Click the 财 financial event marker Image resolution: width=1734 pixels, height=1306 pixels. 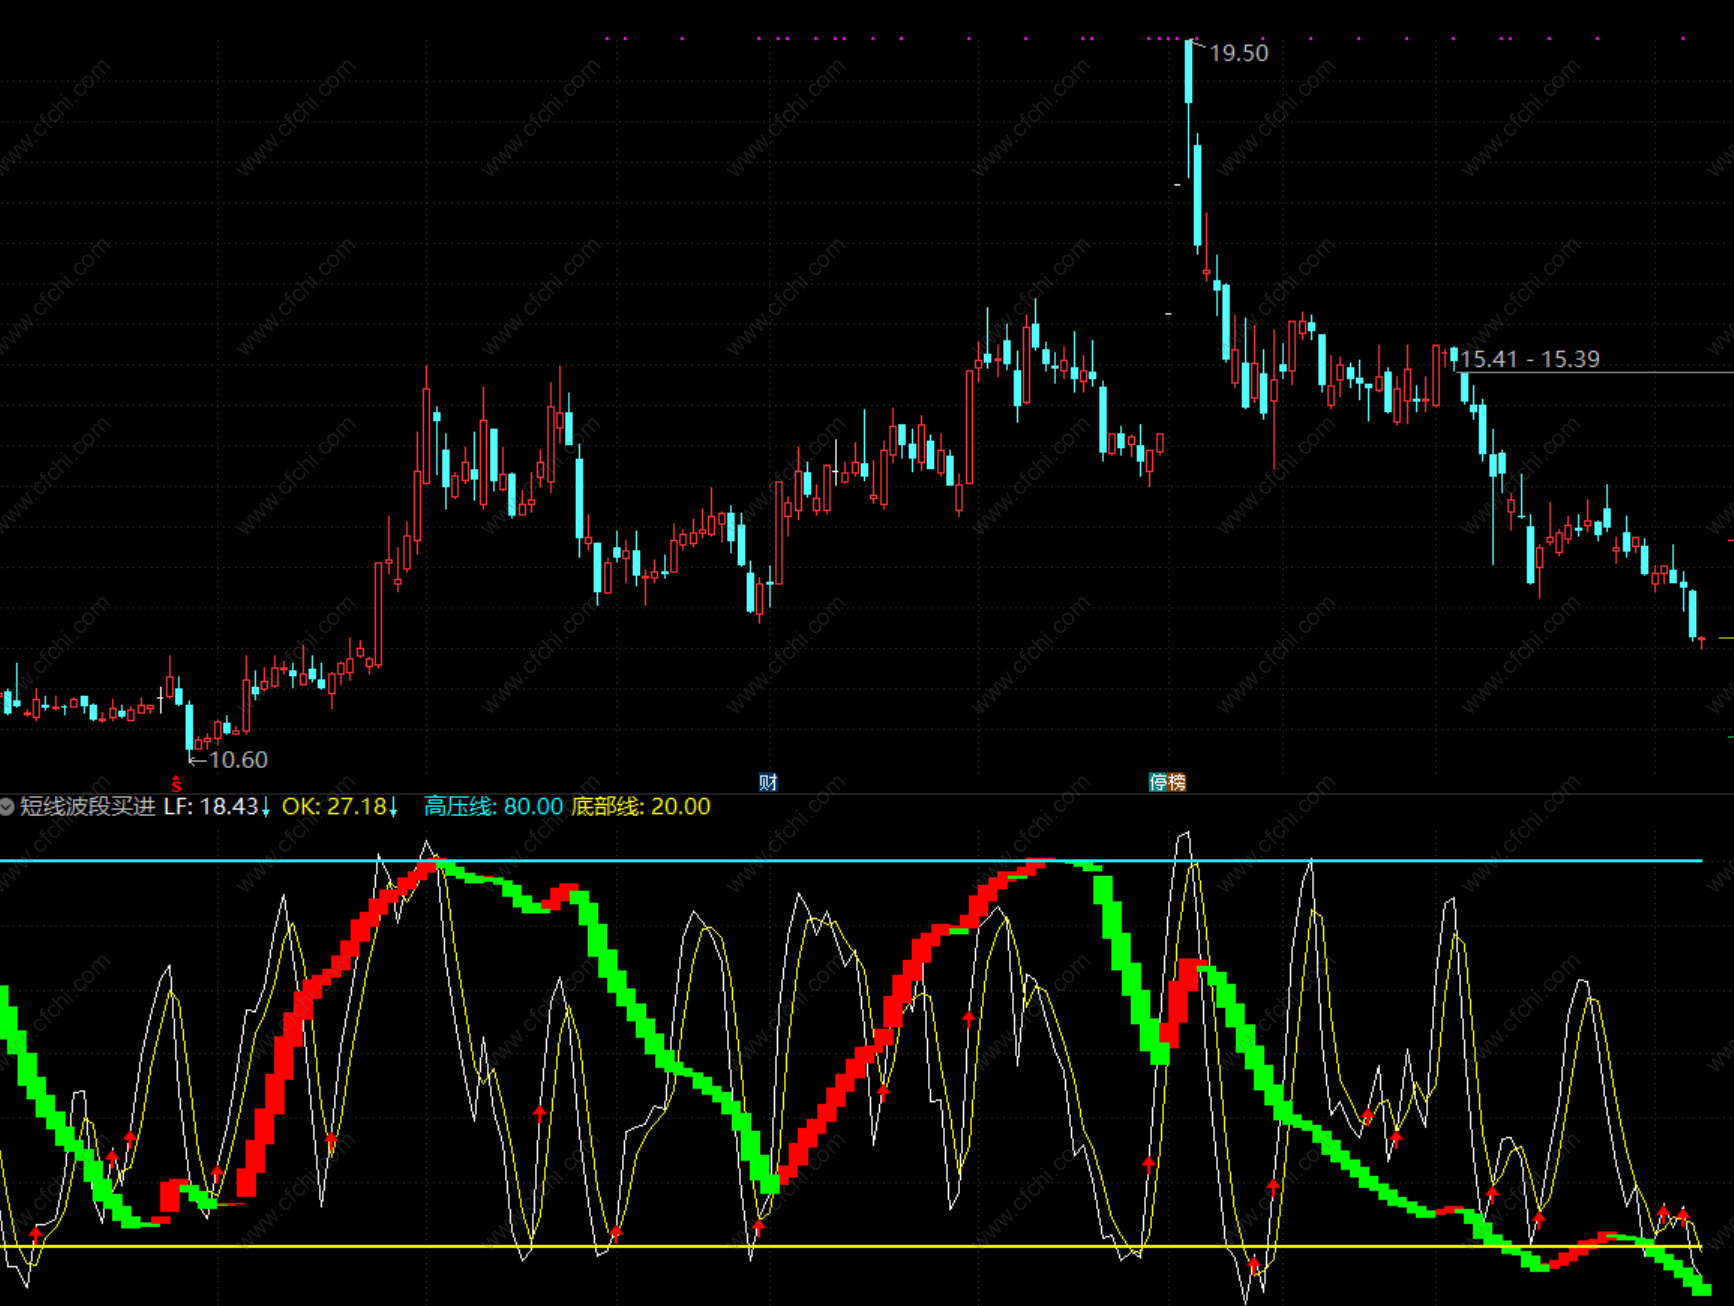pyautogui.click(x=768, y=782)
